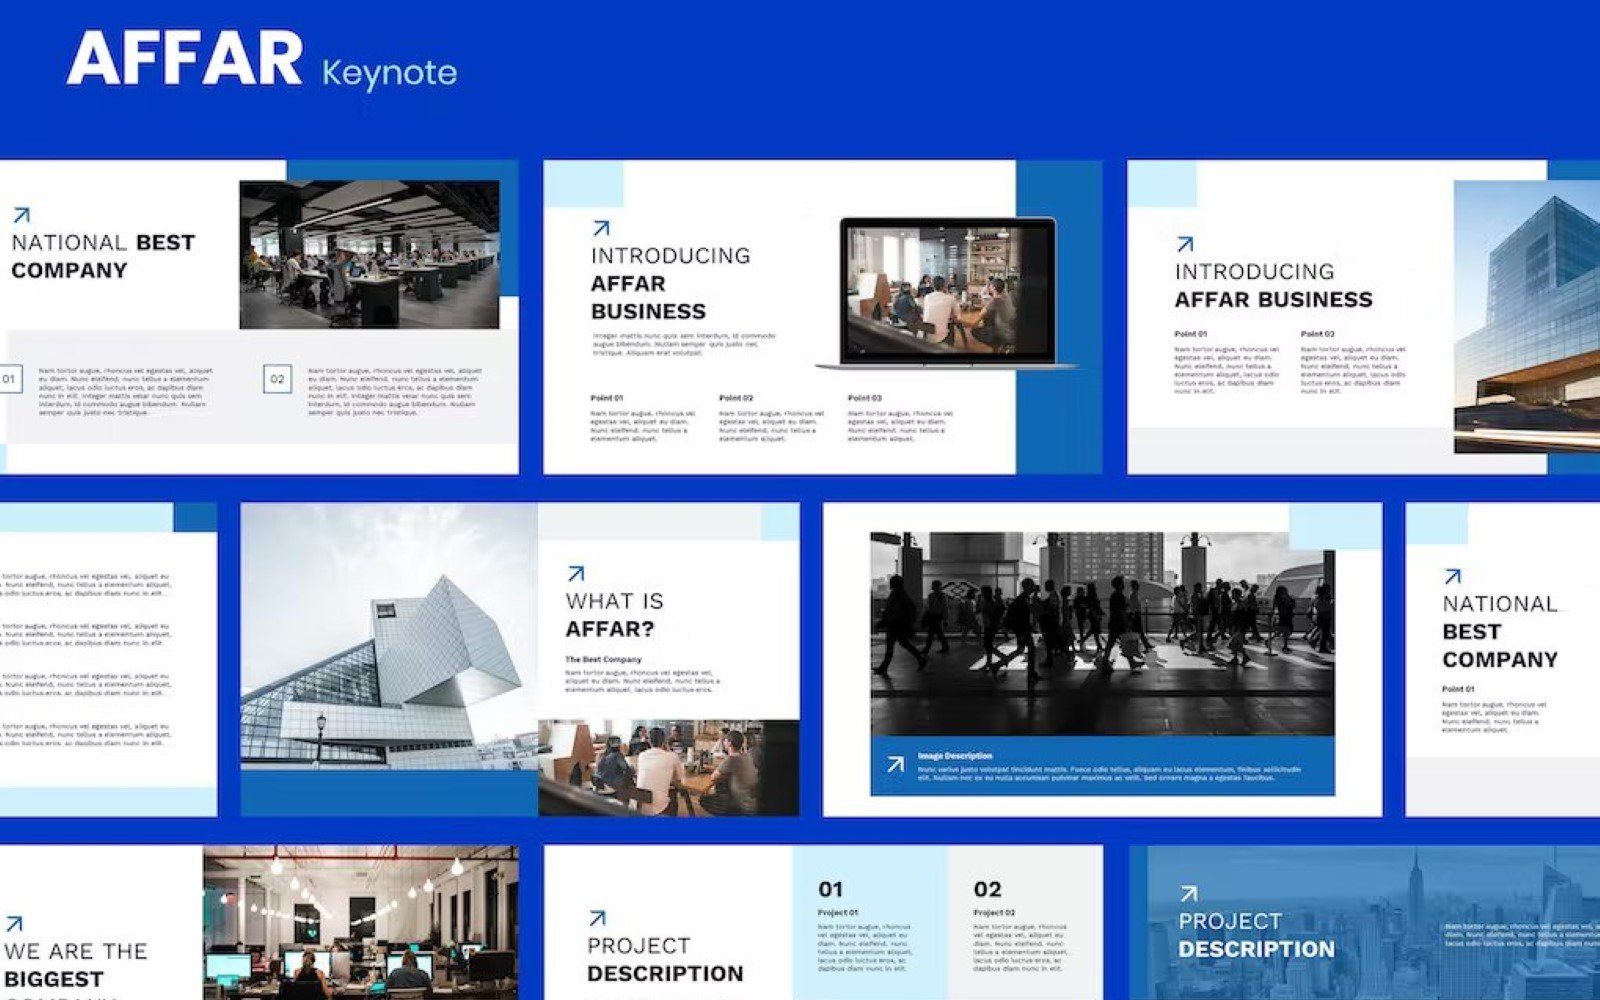Screen dimensions: 1600x1000
Task: Click arrow icon above 'NATIONAL BEST COMPANY' beside office photo
Action: [x=22, y=215]
